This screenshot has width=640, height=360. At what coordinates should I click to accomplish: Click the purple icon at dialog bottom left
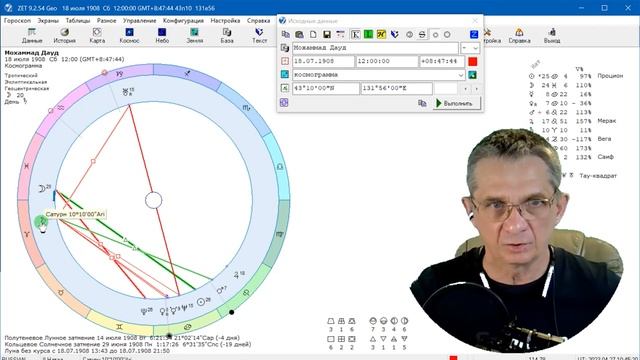284,102
